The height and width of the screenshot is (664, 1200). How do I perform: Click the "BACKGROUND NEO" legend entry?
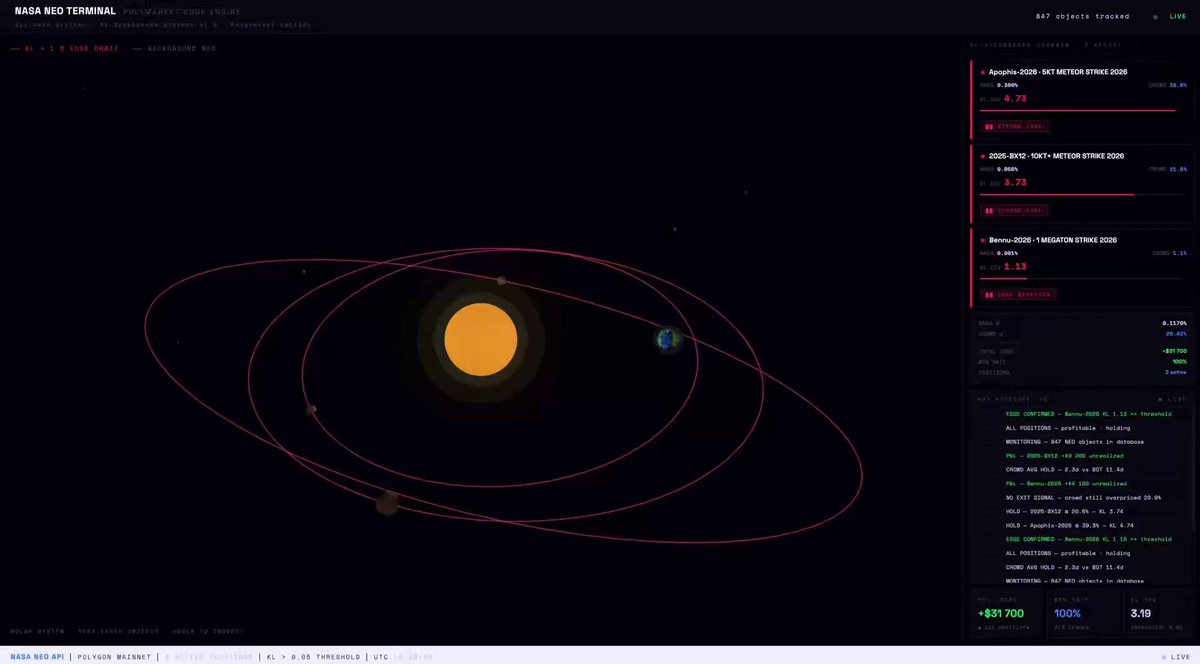[174, 48]
